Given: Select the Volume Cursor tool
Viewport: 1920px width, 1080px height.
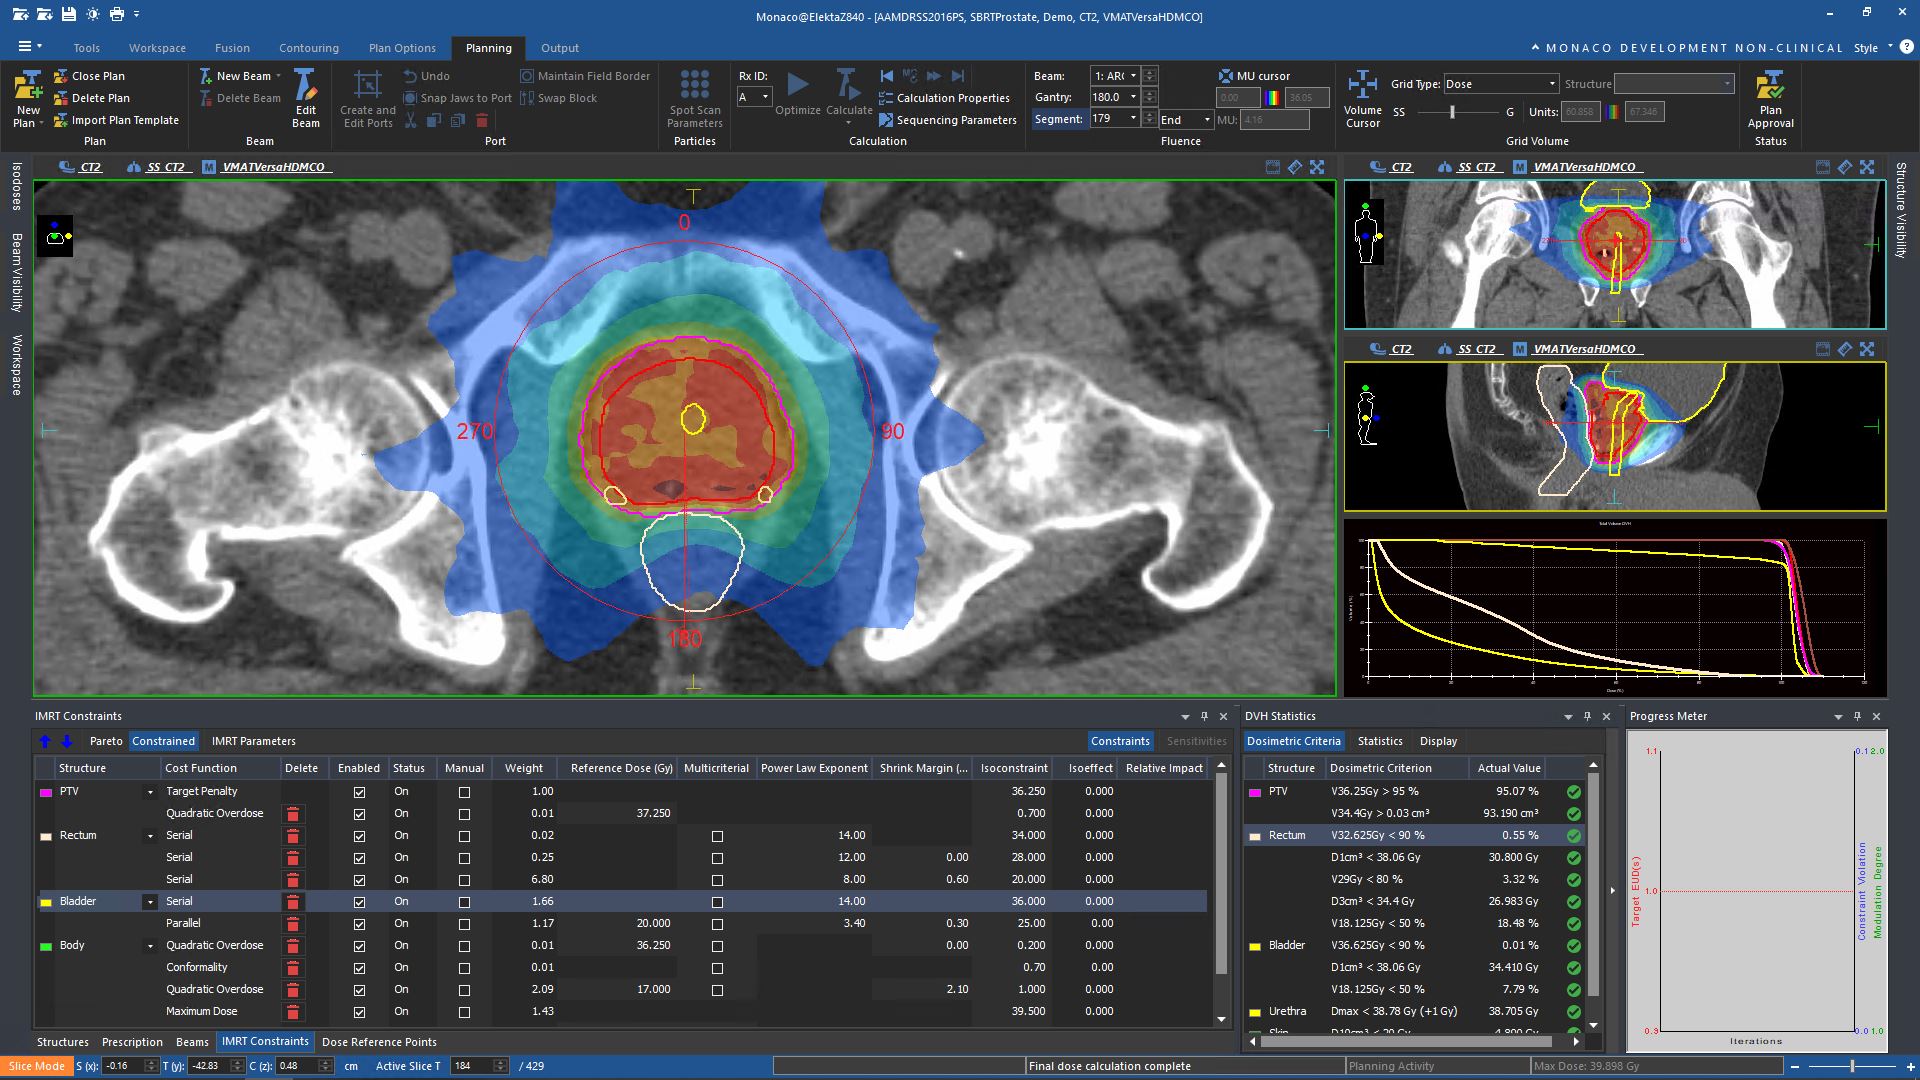Looking at the screenshot, I should click(1362, 85).
